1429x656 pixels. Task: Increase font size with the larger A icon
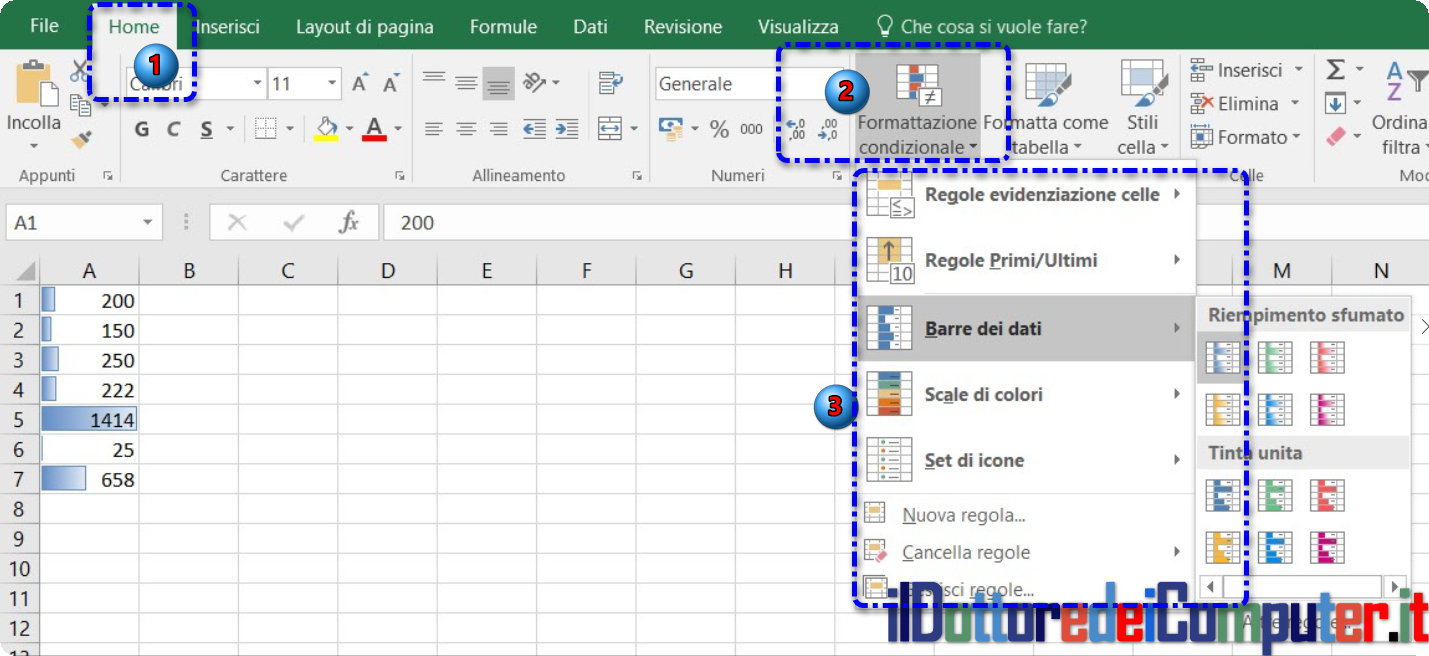360,84
